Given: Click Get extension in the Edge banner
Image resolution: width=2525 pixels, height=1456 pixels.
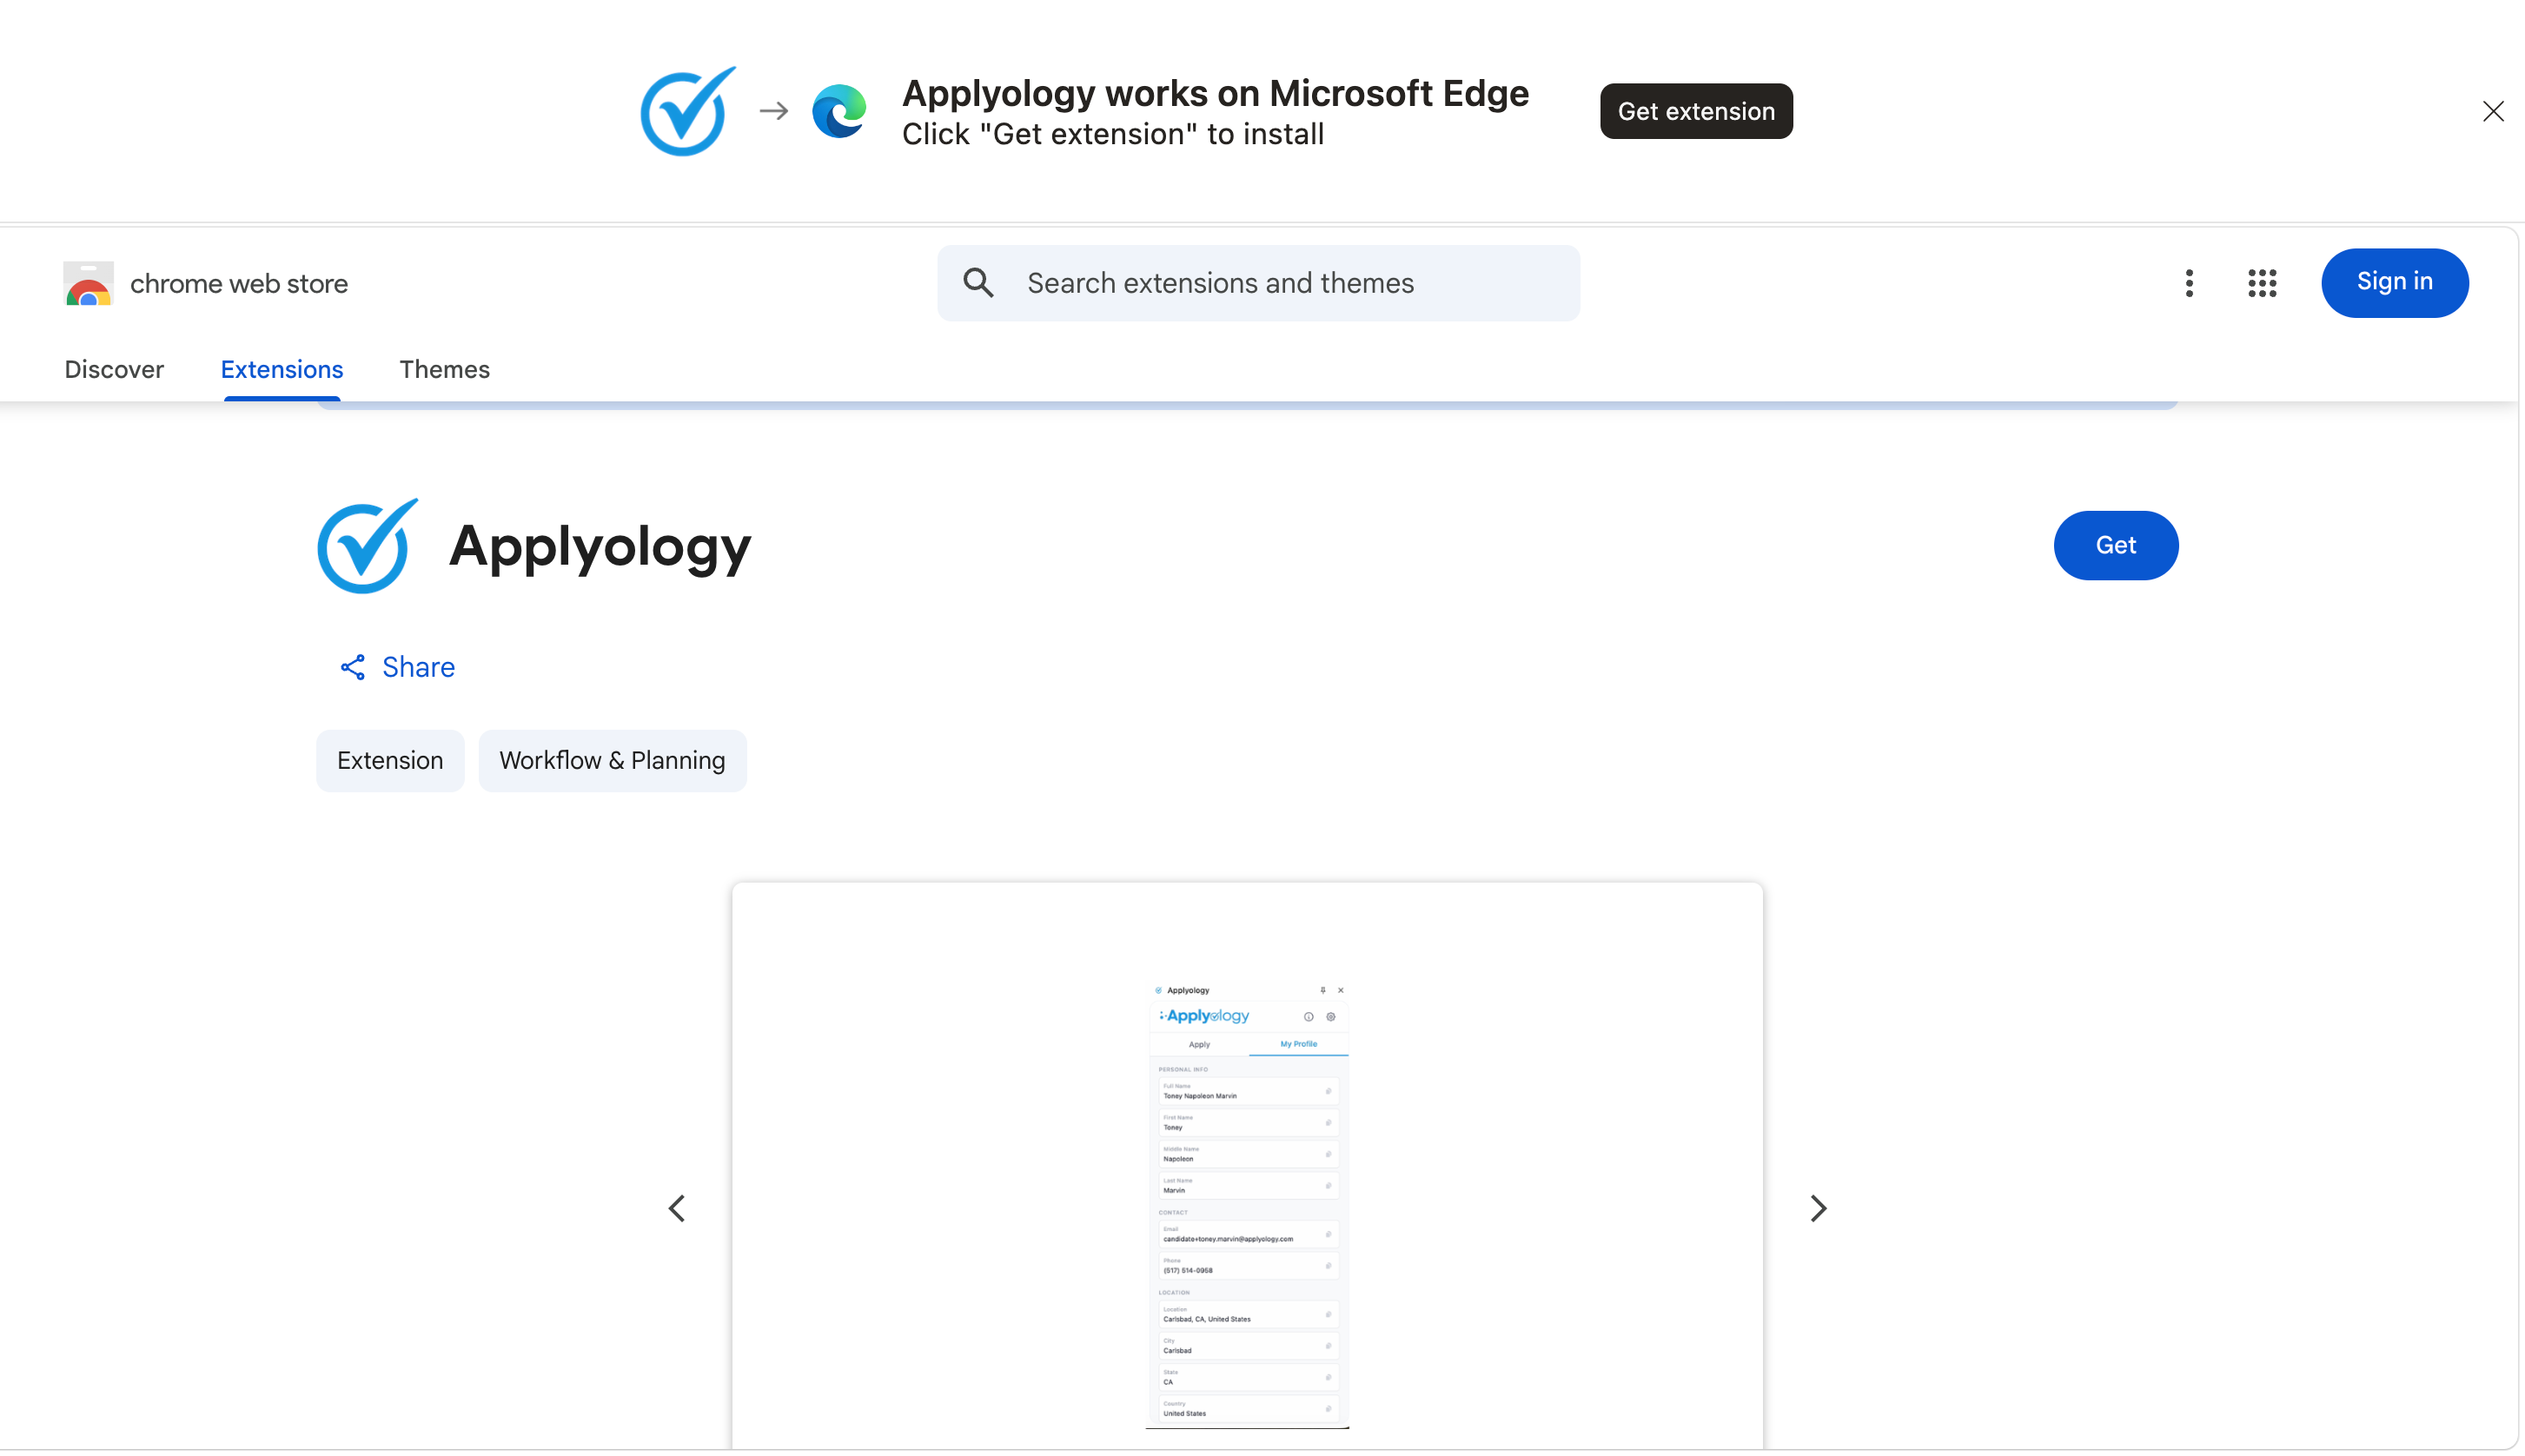Looking at the screenshot, I should [1696, 111].
